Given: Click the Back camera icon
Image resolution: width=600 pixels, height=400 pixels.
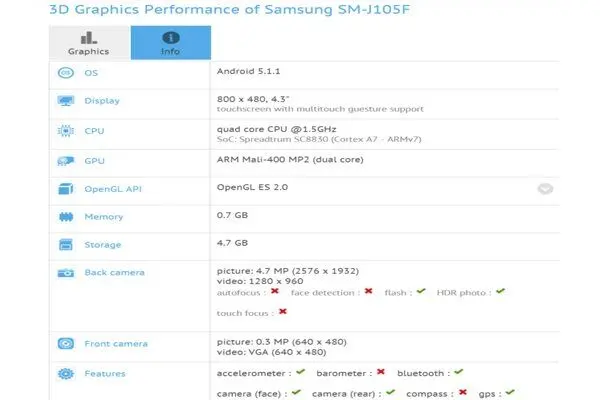Looking at the screenshot, I should pyautogui.click(x=66, y=273).
